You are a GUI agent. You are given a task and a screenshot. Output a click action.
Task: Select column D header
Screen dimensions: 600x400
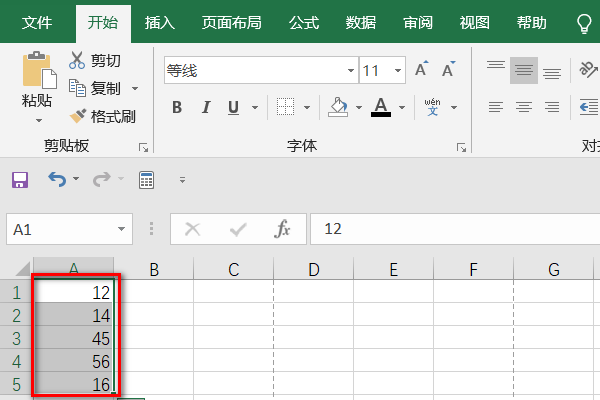tap(313, 269)
